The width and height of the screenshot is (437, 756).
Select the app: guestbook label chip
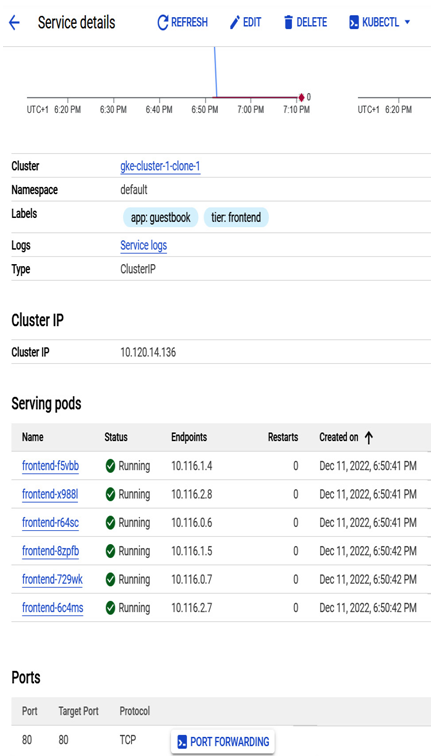(x=161, y=217)
